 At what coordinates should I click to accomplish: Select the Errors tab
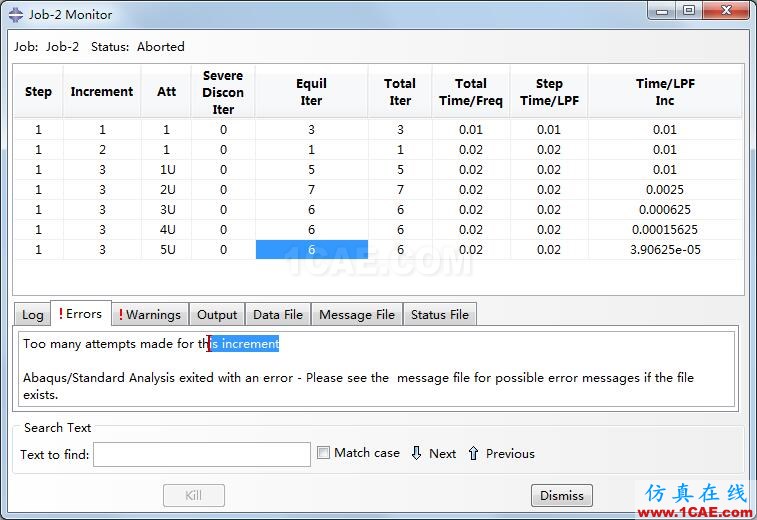pyautogui.click(x=81, y=314)
